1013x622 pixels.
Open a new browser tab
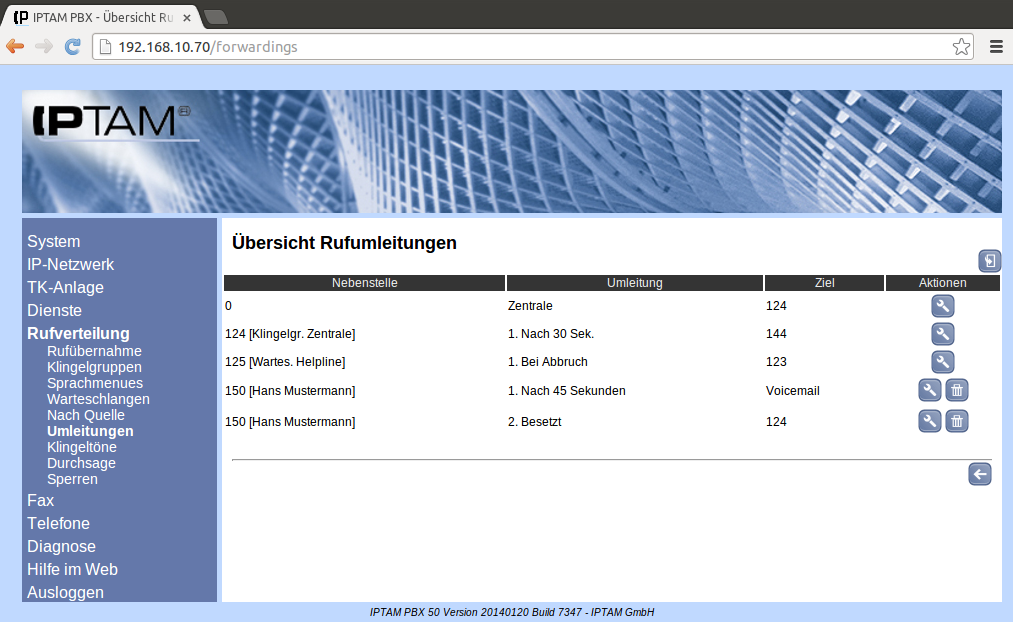(x=216, y=17)
